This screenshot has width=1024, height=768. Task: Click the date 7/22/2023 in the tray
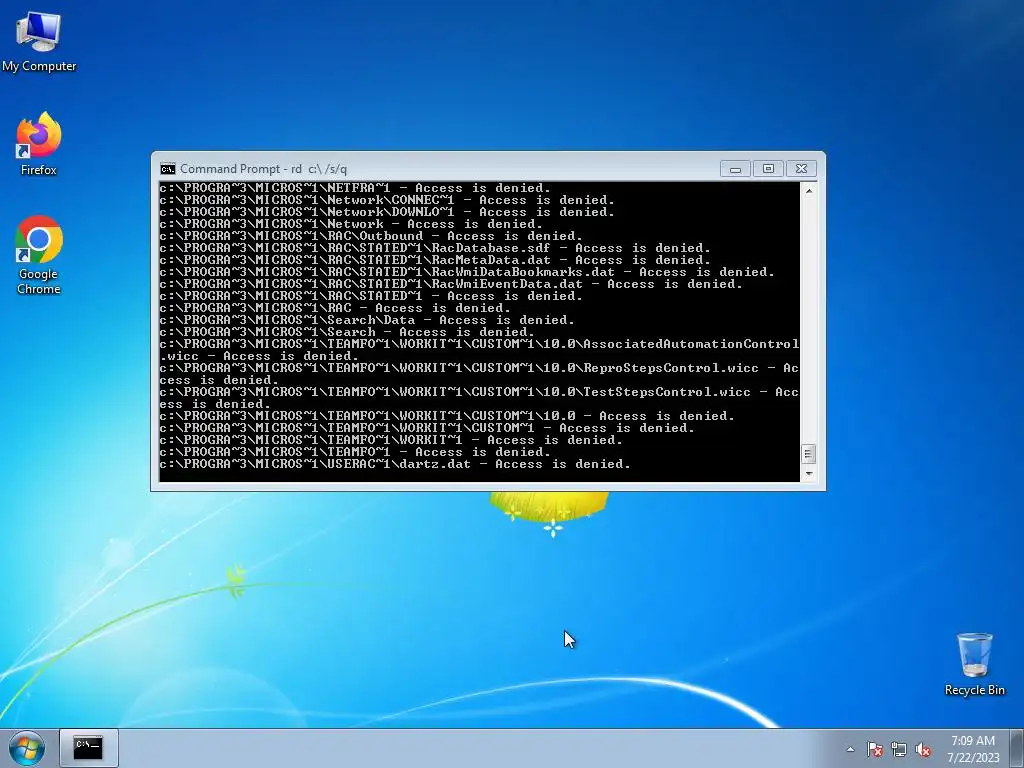coord(973,758)
